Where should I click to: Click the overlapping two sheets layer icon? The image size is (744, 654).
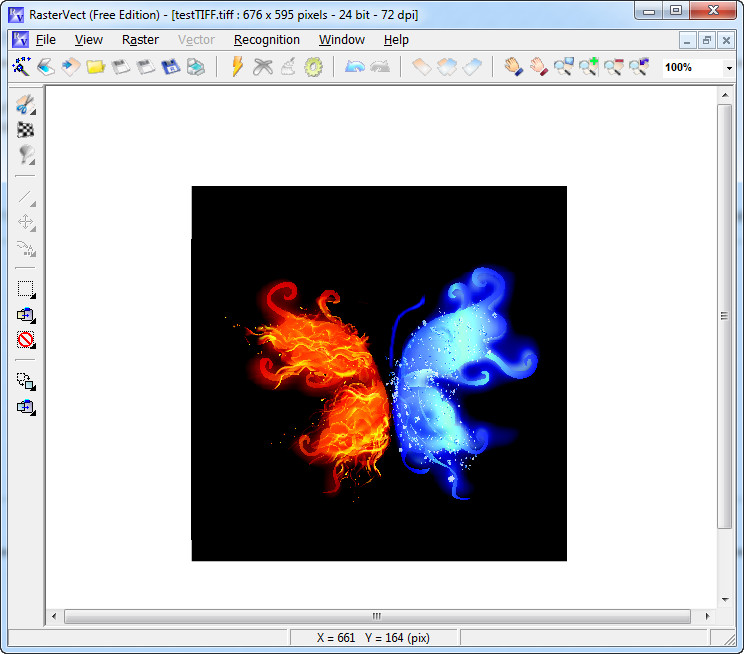tap(447, 67)
